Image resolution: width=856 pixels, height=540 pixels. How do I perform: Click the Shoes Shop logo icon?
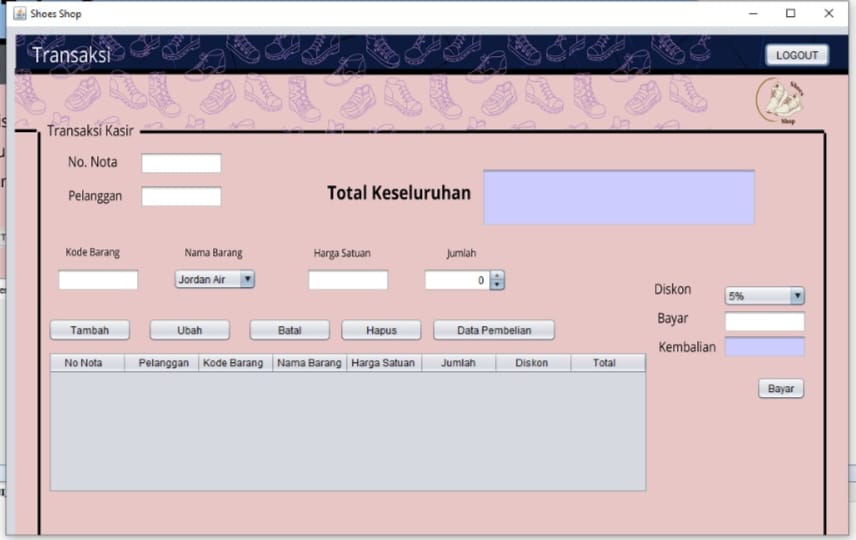pyautogui.click(x=781, y=103)
